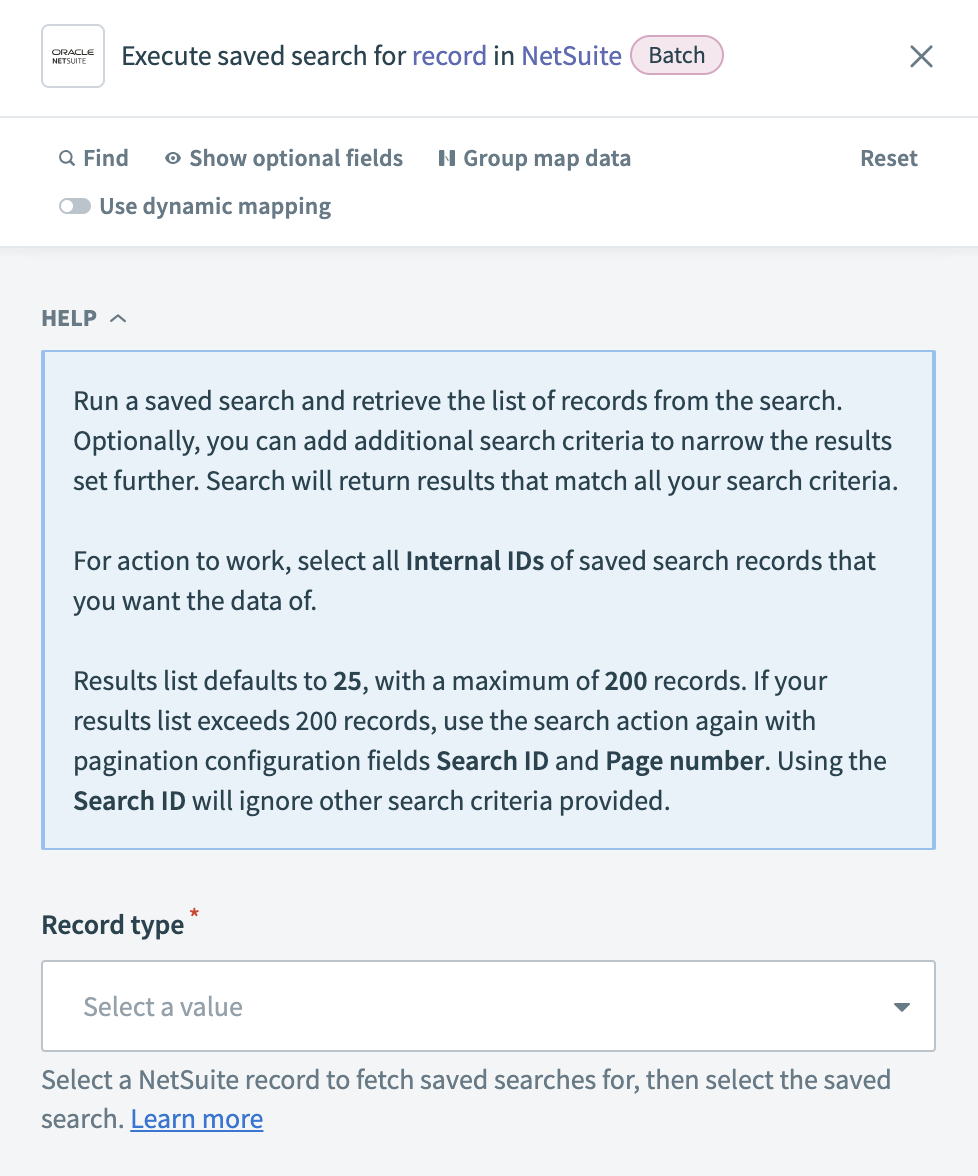Screen dimensions: 978x1176
Task: Click the Record type dropdown arrow
Action: (901, 1006)
